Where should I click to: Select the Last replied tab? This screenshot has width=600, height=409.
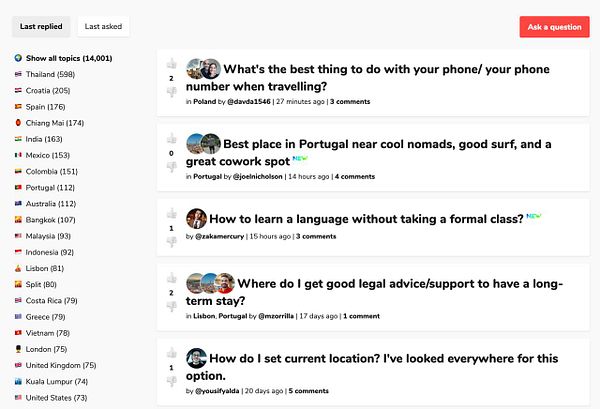41,26
